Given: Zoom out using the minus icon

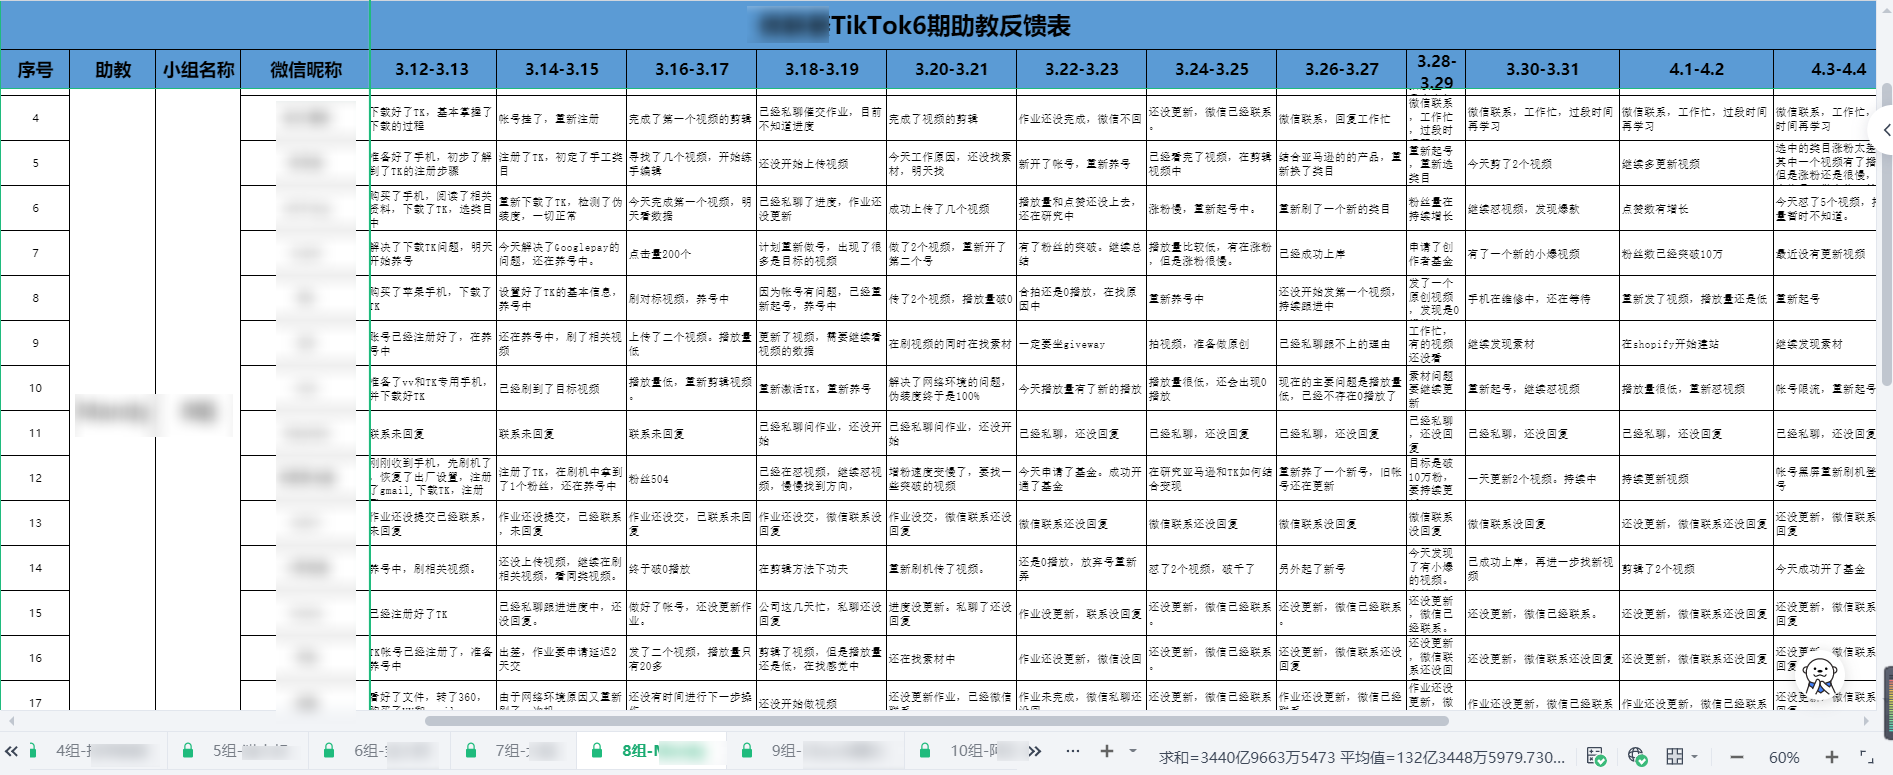Looking at the screenshot, I should tap(1737, 757).
